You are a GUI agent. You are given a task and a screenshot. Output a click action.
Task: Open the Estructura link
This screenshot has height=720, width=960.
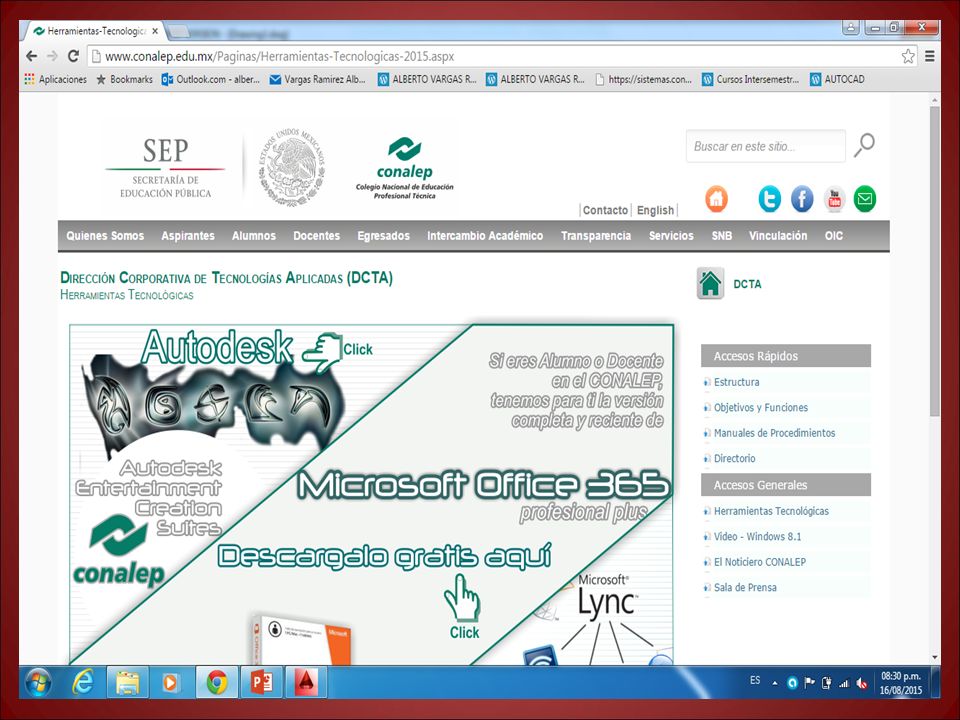point(737,382)
